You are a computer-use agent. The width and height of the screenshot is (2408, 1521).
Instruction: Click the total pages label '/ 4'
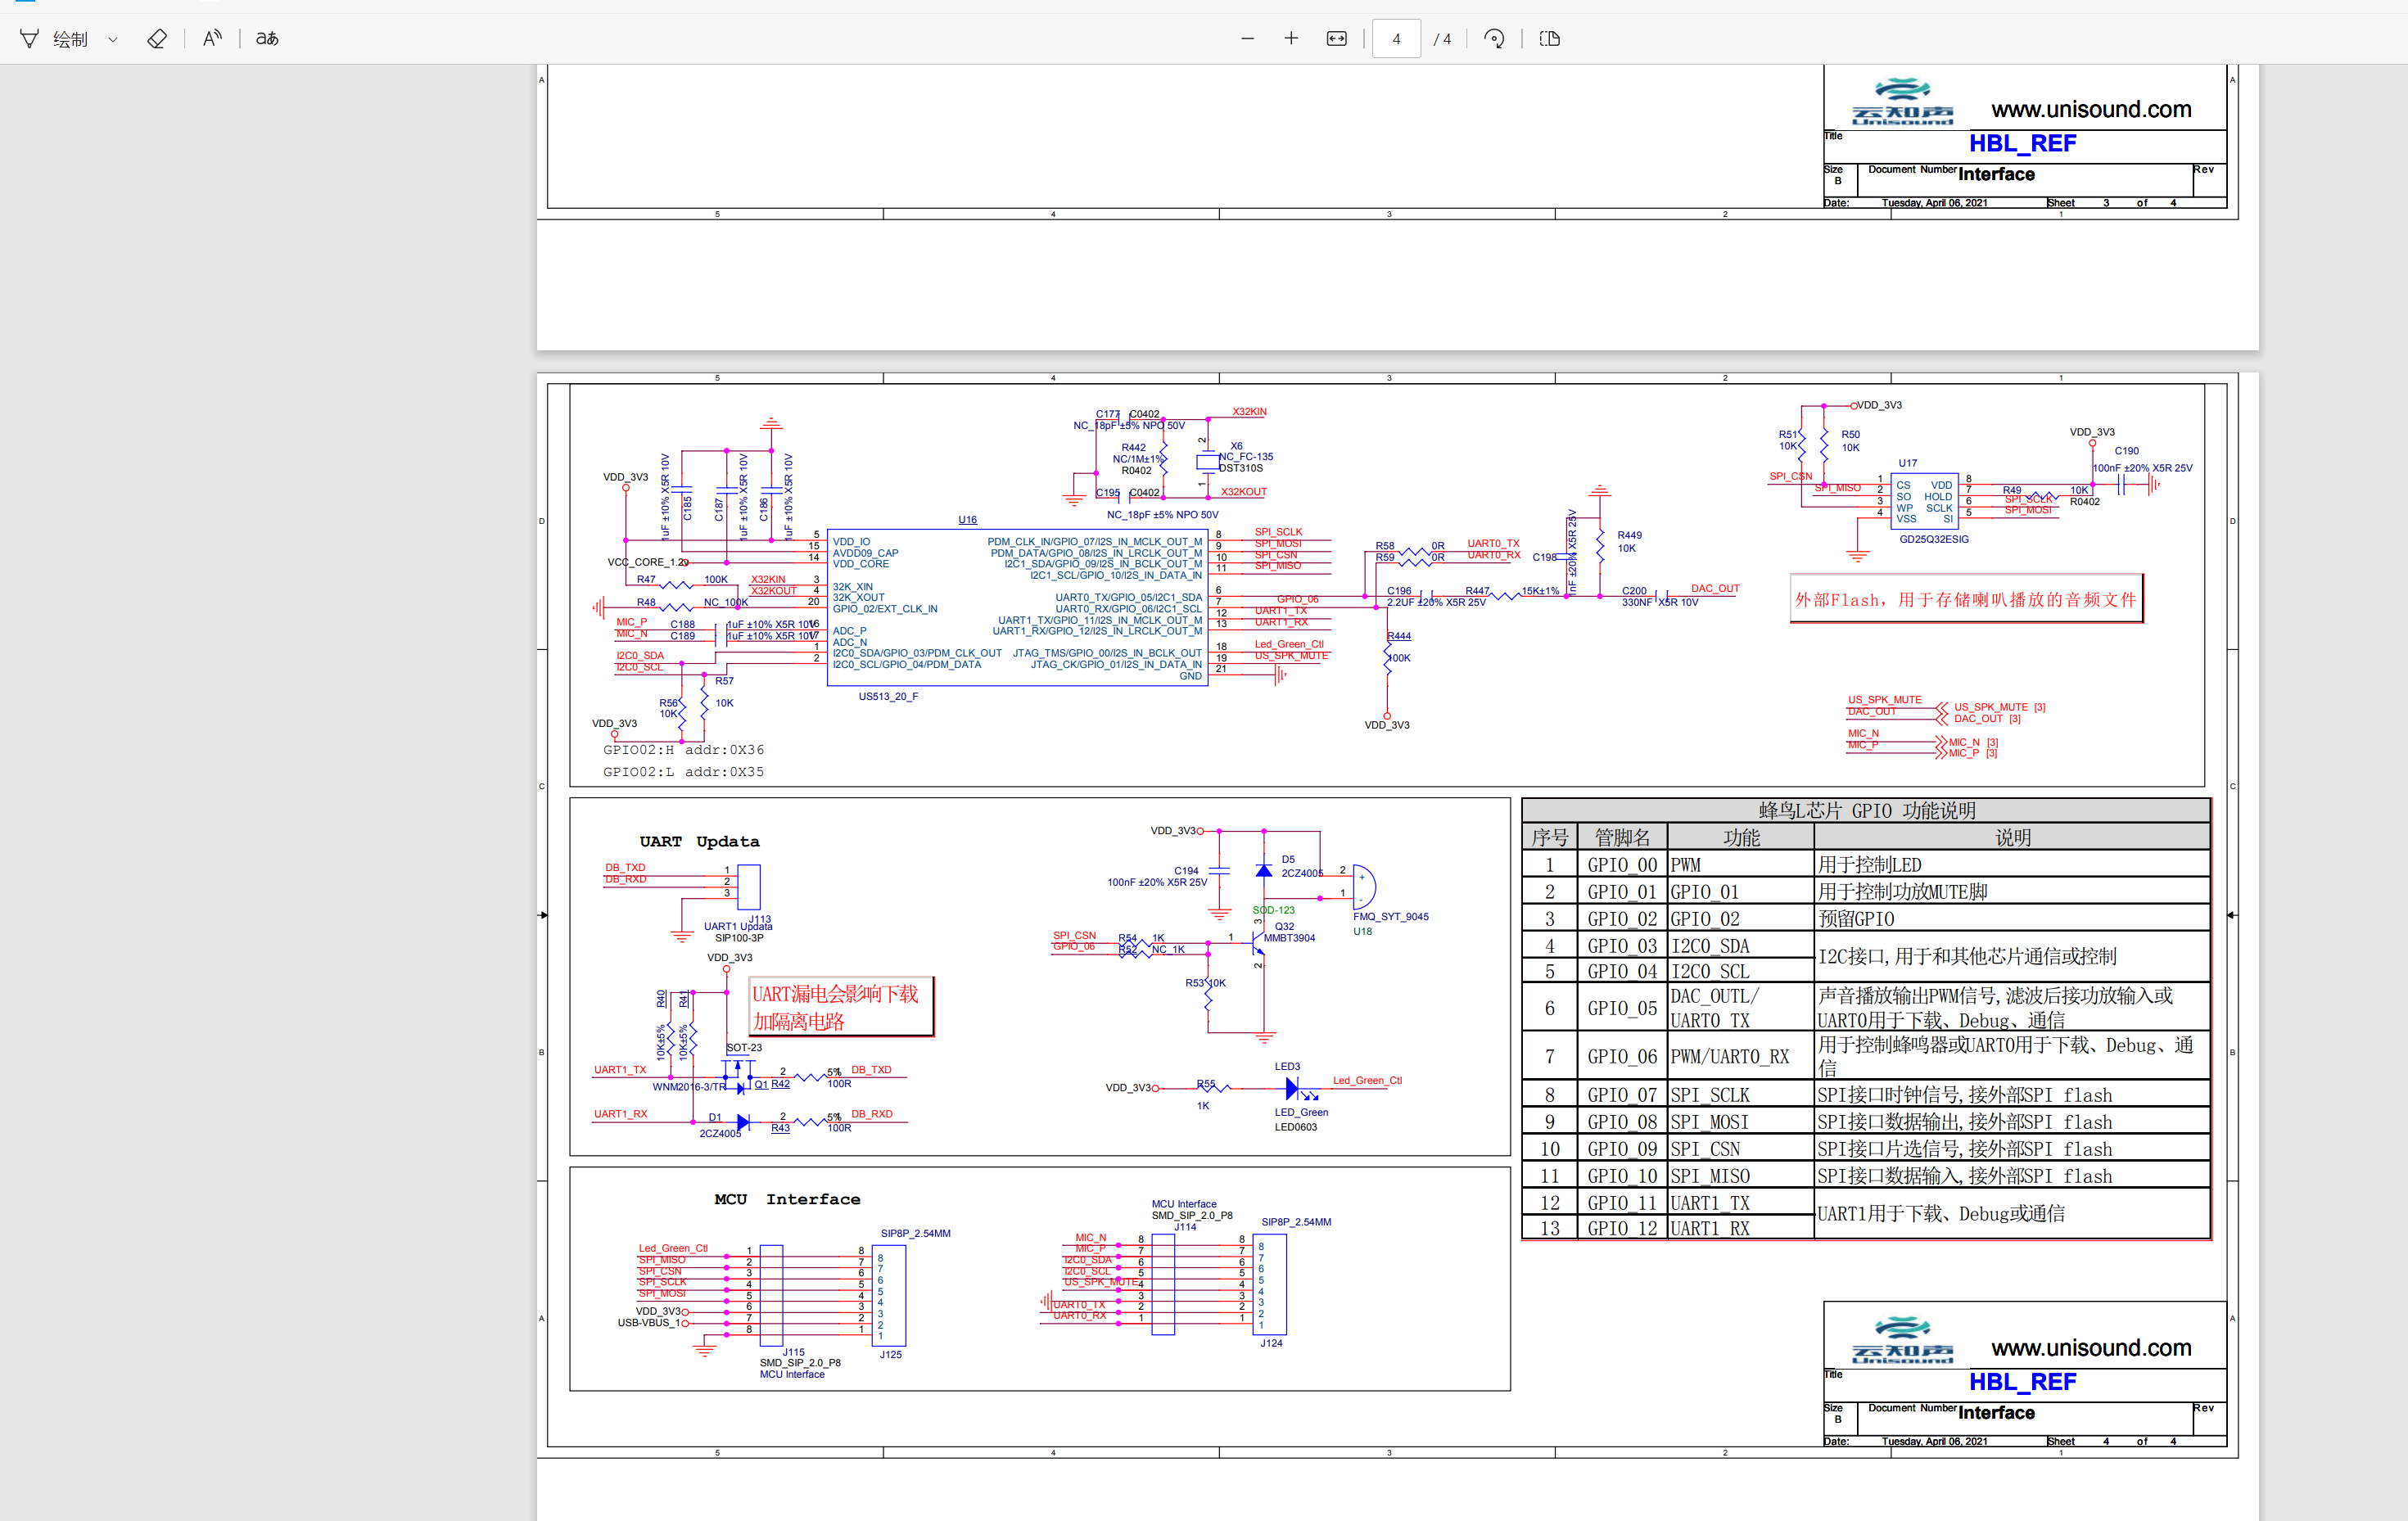pyautogui.click(x=1442, y=39)
